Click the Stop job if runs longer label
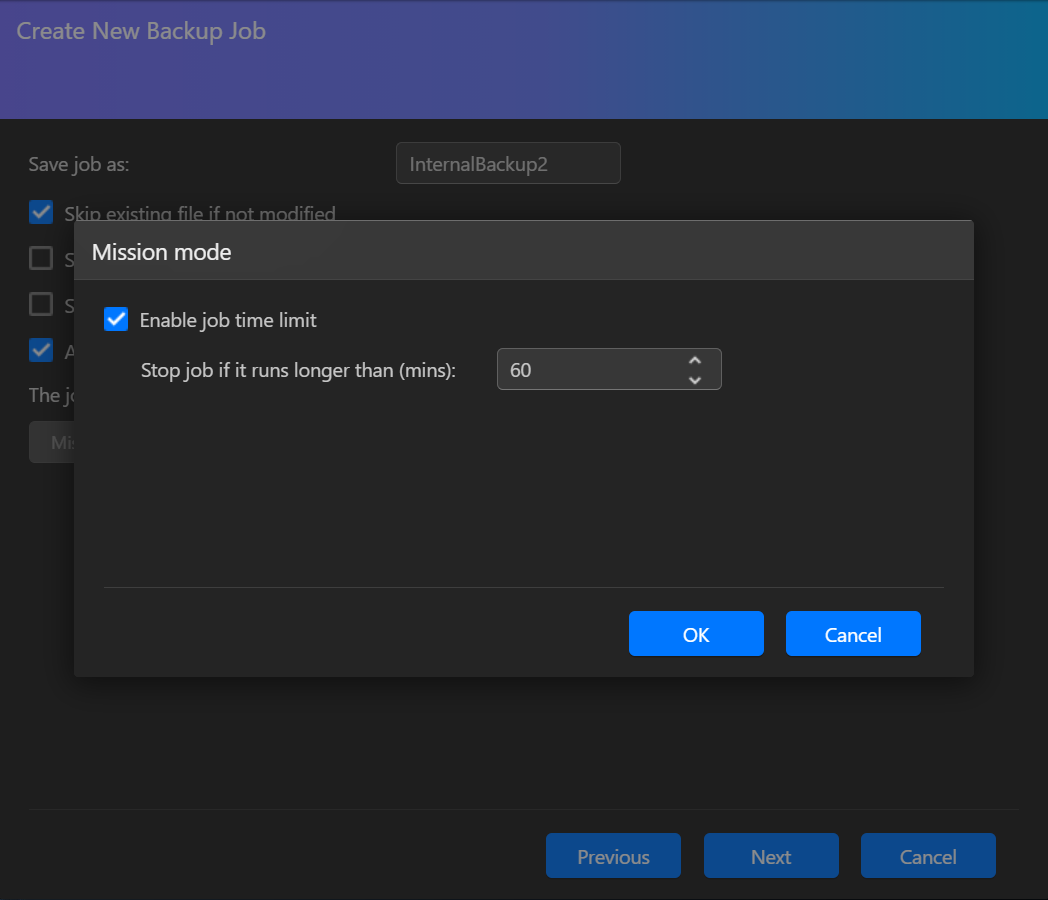The image size is (1048, 900). tap(298, 370)
